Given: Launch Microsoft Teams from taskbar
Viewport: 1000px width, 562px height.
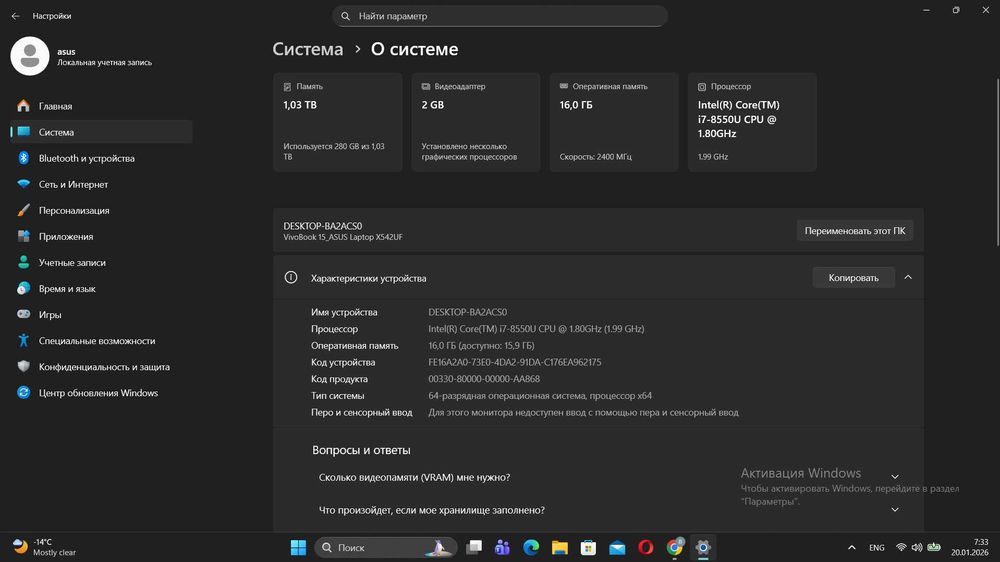Looking at the screenshot, I should click(x=503, y=547).
